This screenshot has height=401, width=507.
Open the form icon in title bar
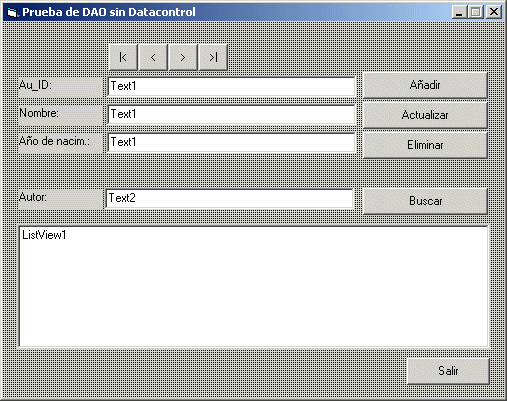12,12
